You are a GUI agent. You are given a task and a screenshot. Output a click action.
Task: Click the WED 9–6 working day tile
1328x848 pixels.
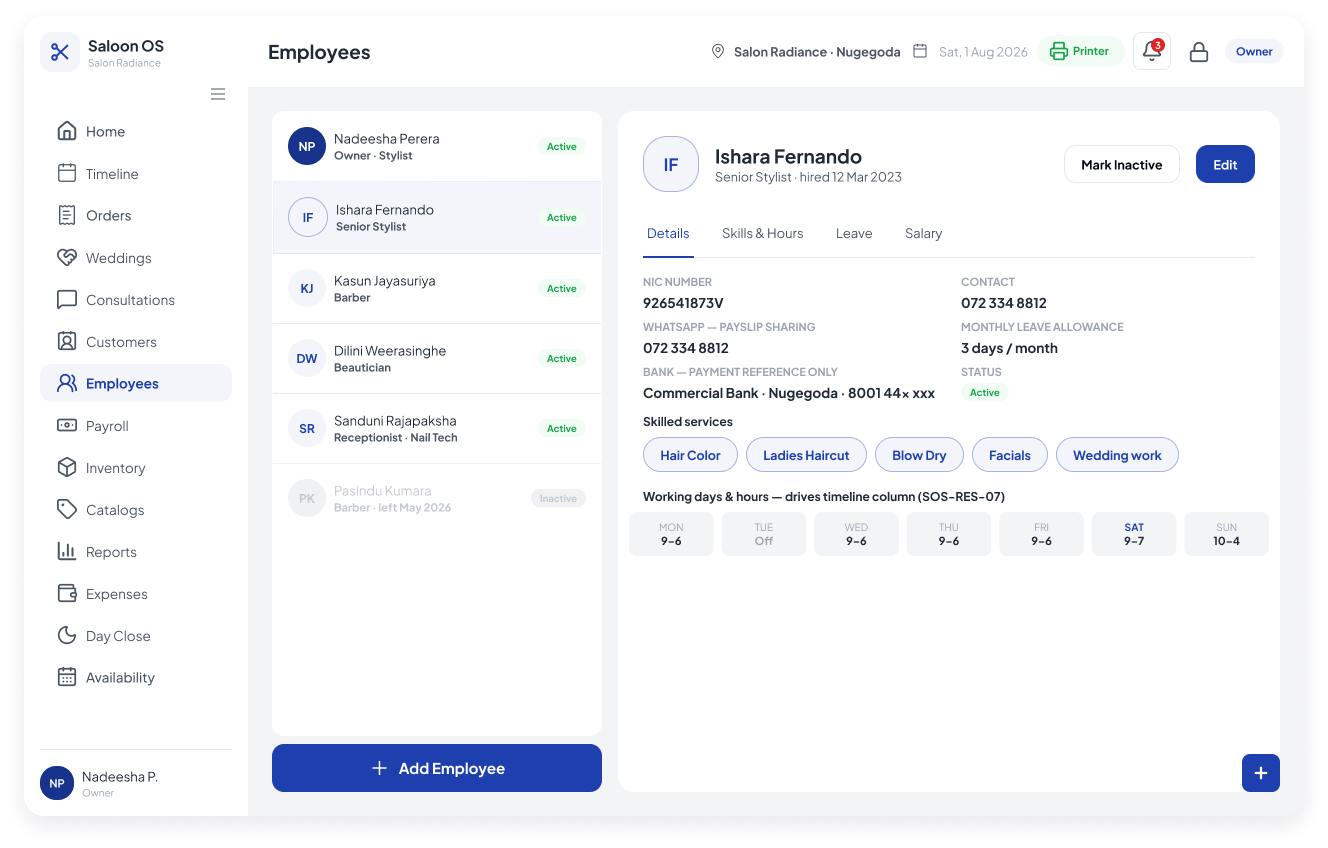click(856, 534)
